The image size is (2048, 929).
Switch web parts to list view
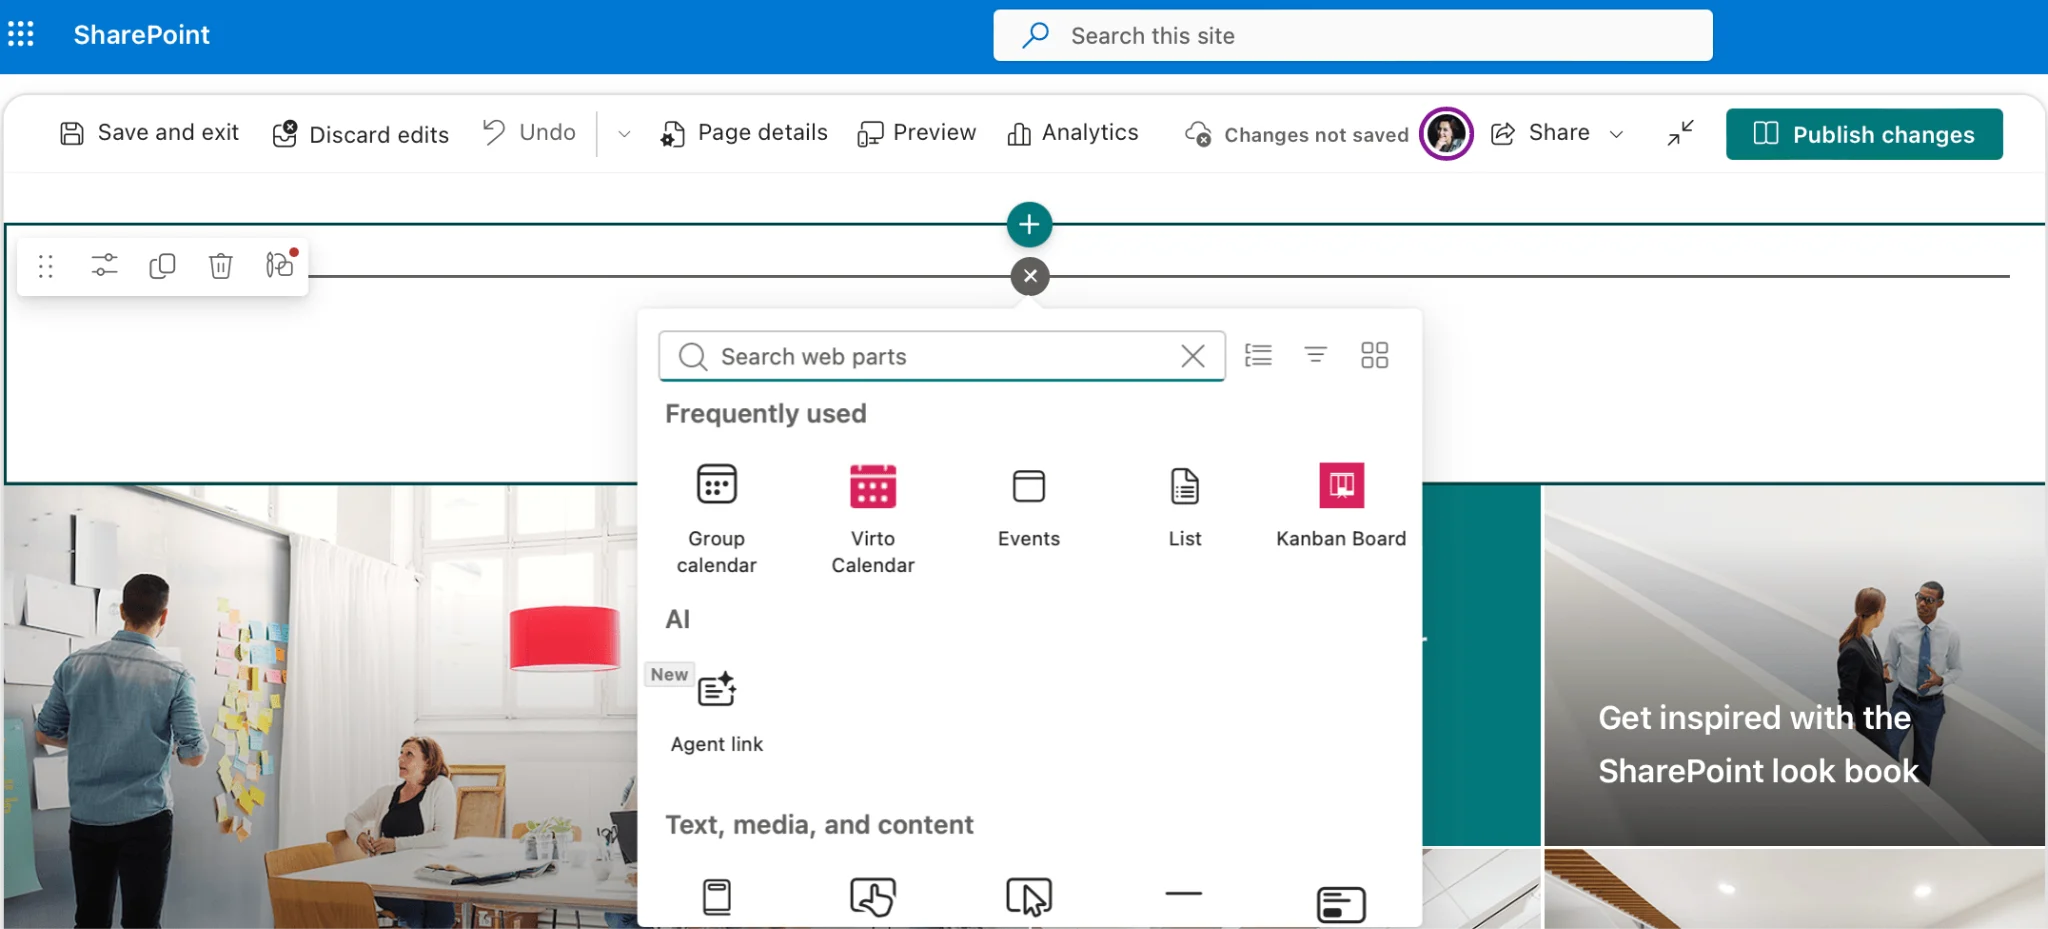(1258, 355)
